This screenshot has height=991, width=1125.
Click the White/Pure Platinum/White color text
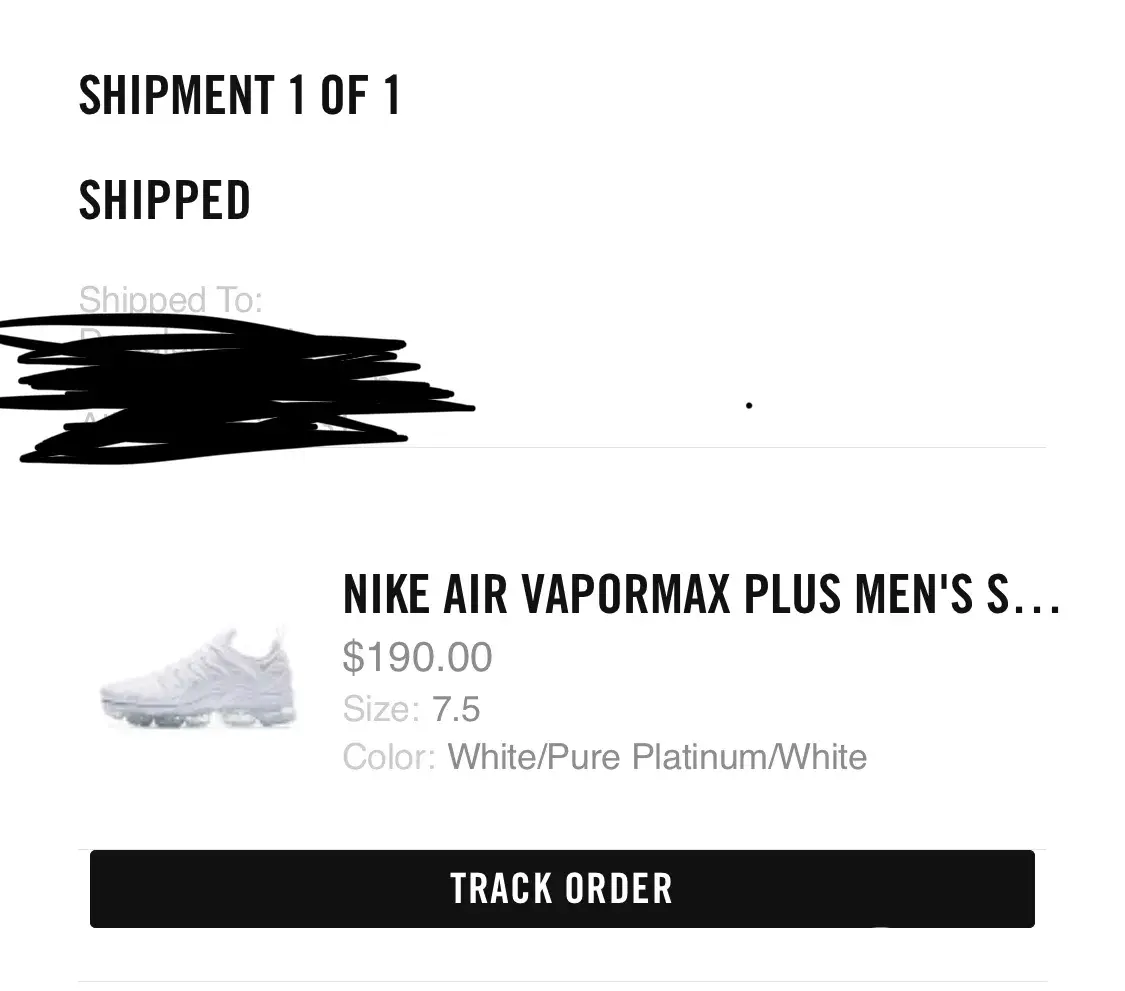(x=657, y=757)
